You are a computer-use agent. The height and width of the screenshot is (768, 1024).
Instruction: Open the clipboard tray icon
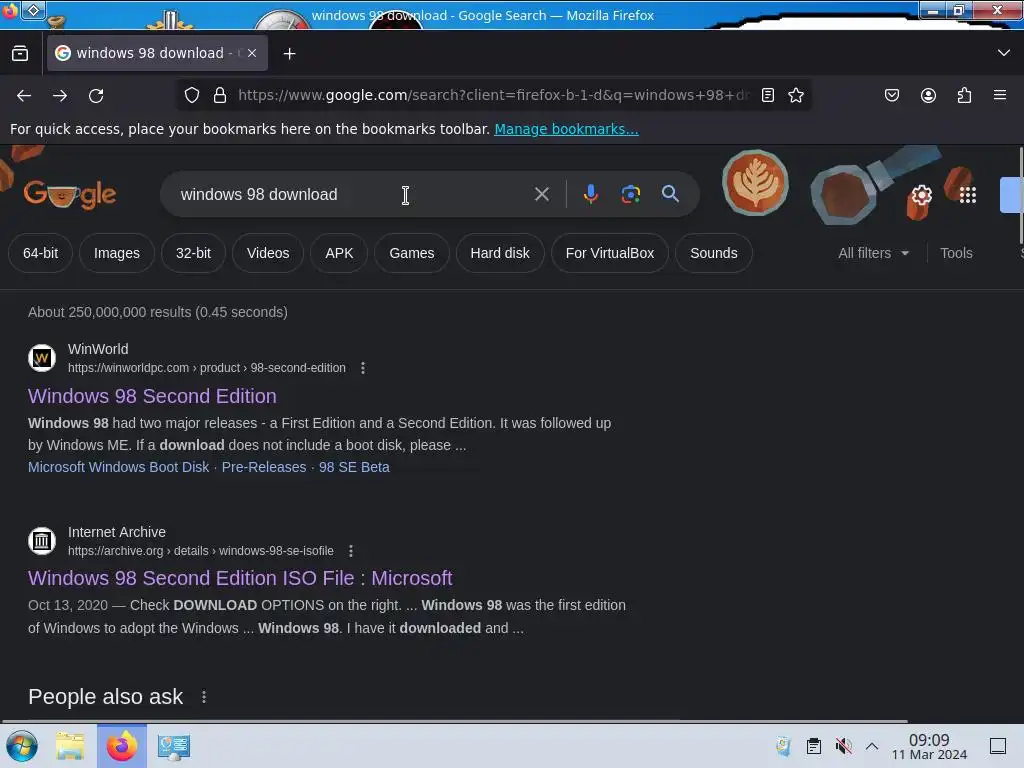click(x=813, y=746)
